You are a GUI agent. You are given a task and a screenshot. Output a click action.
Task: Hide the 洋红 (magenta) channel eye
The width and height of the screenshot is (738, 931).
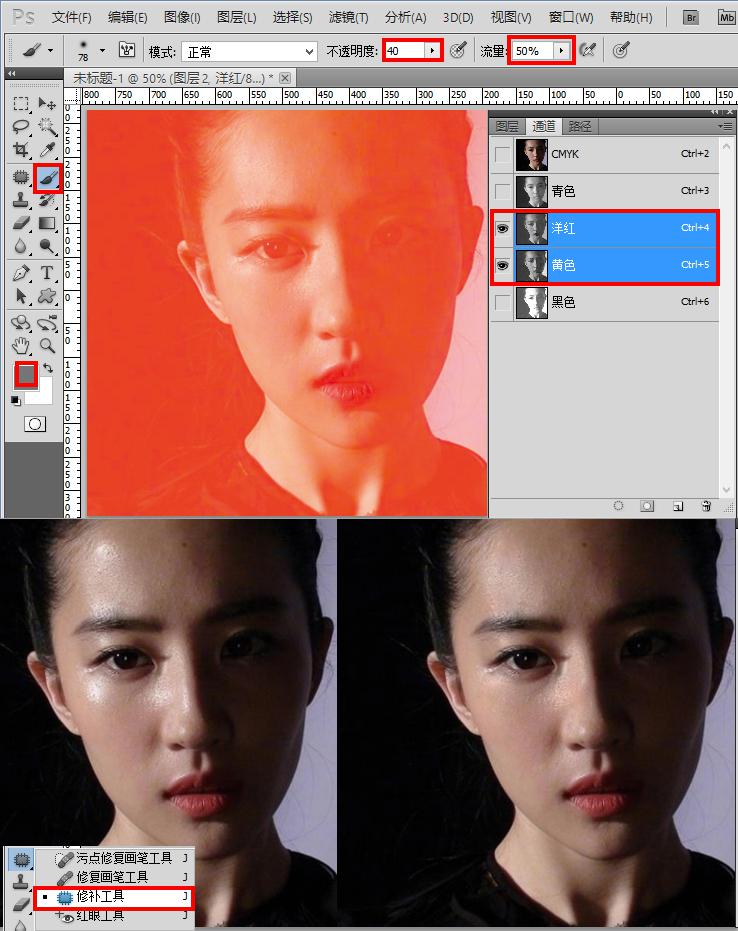[x=502, y=228]
